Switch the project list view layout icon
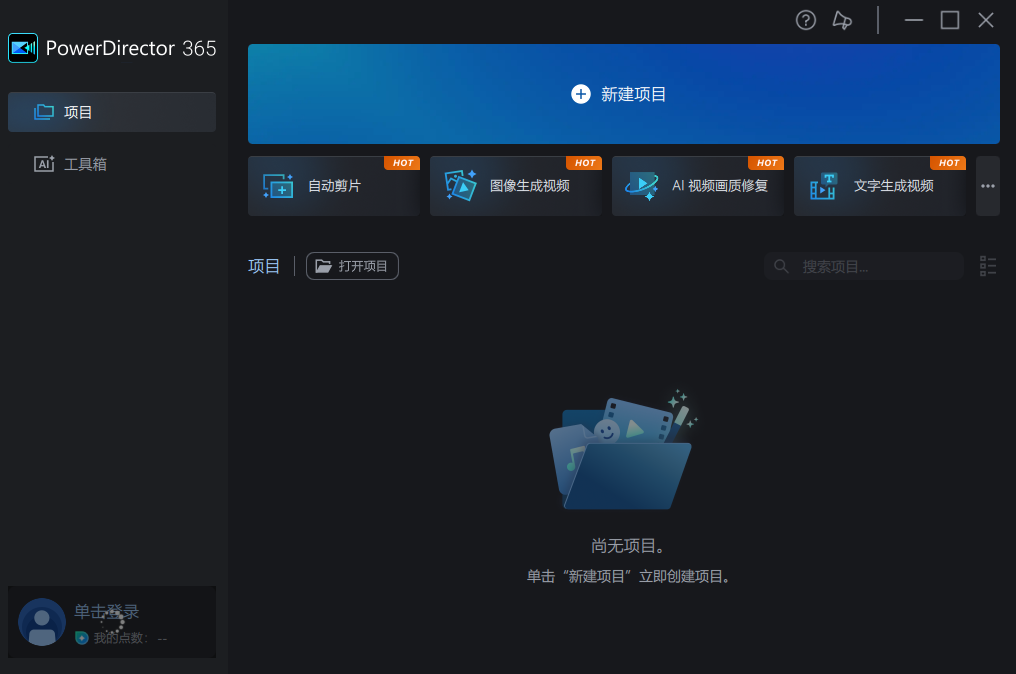Viewport: 1016px width, 674px height. pos(988,266)
